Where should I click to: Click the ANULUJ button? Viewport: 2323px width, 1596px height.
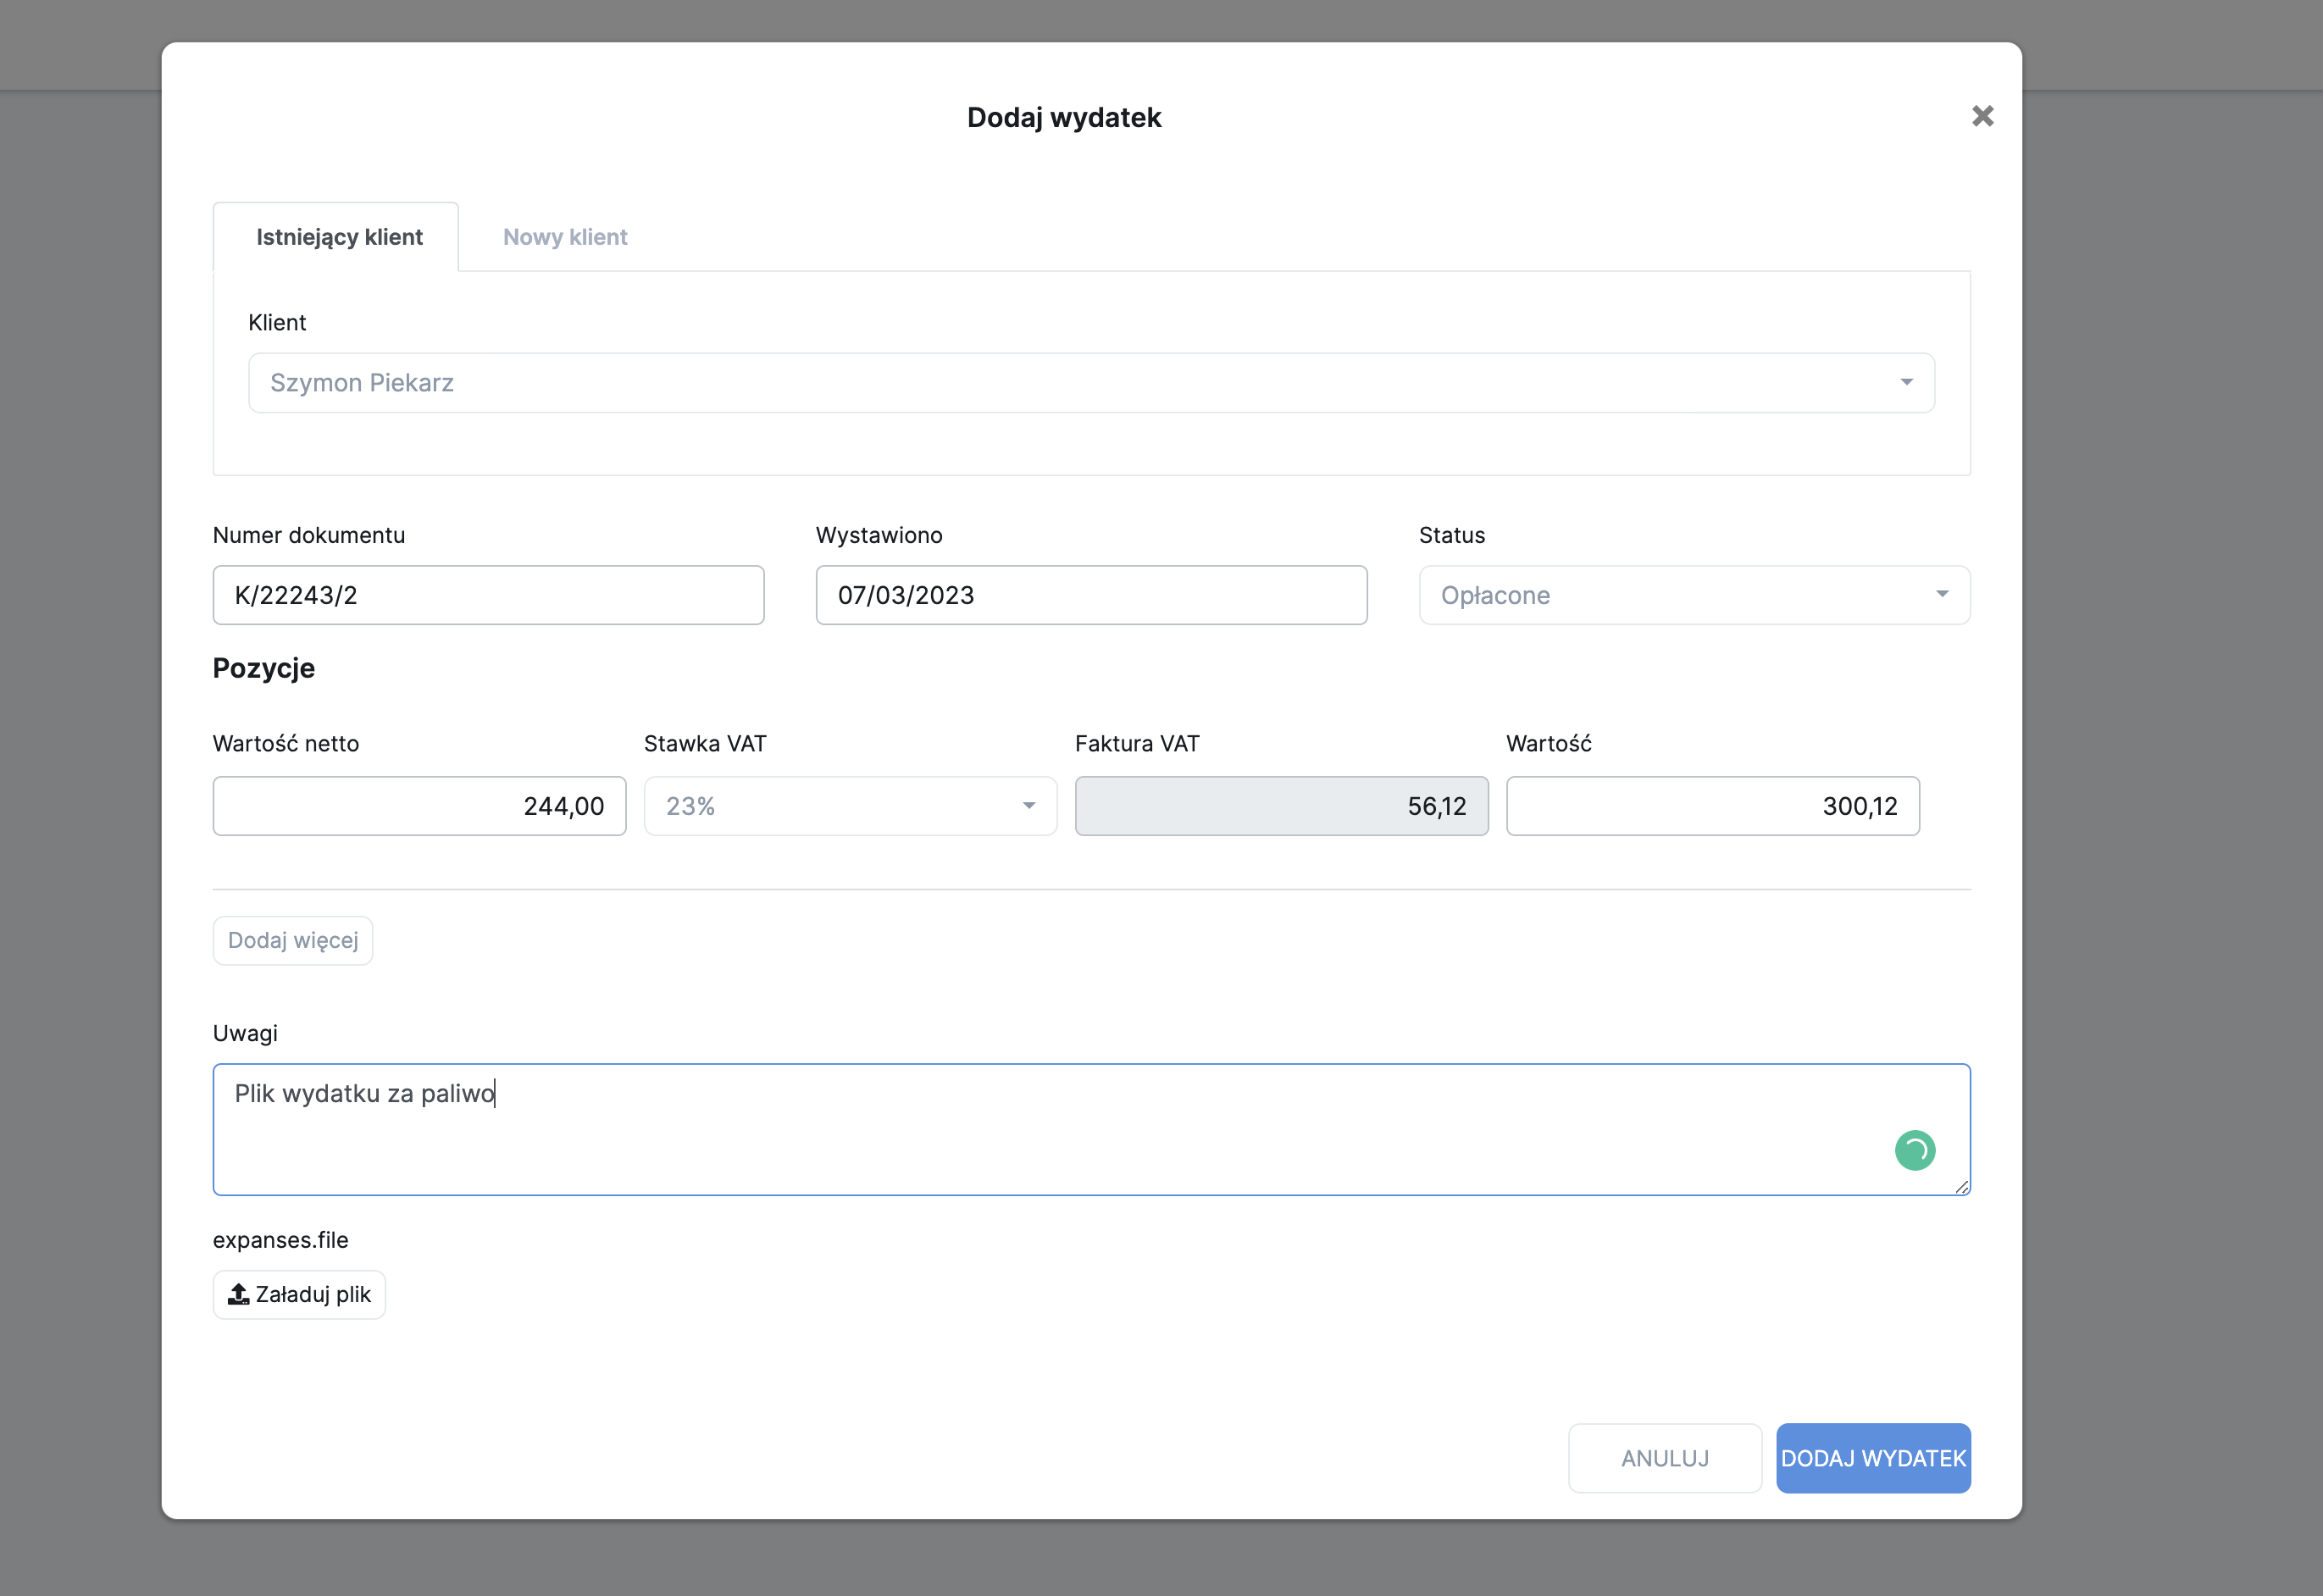[1664, 1458]
